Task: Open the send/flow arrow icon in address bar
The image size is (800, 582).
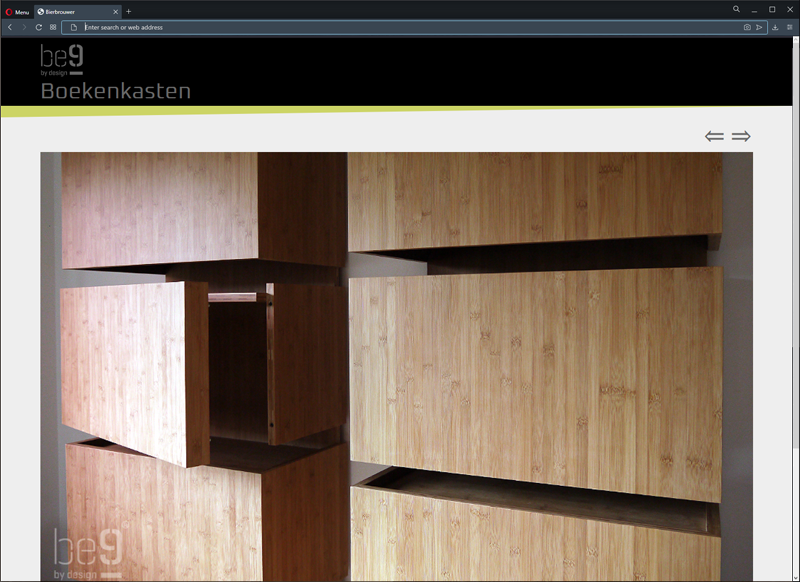Action: click(x=759, y=28)
